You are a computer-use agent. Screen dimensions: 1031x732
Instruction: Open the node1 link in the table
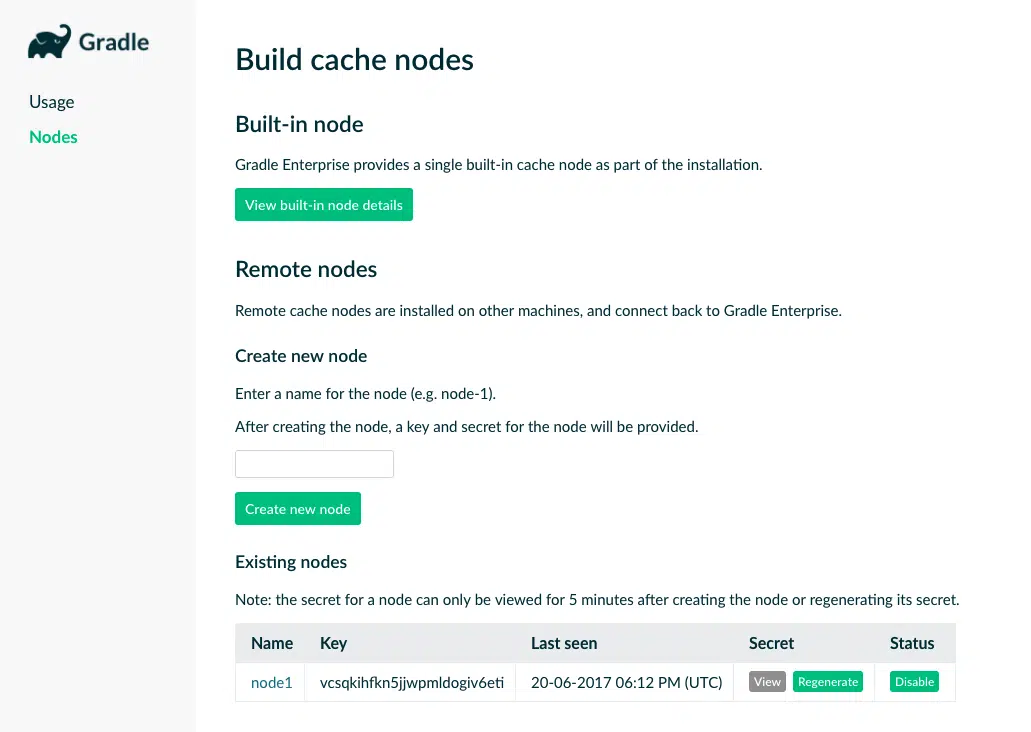[x=272, y=683]
